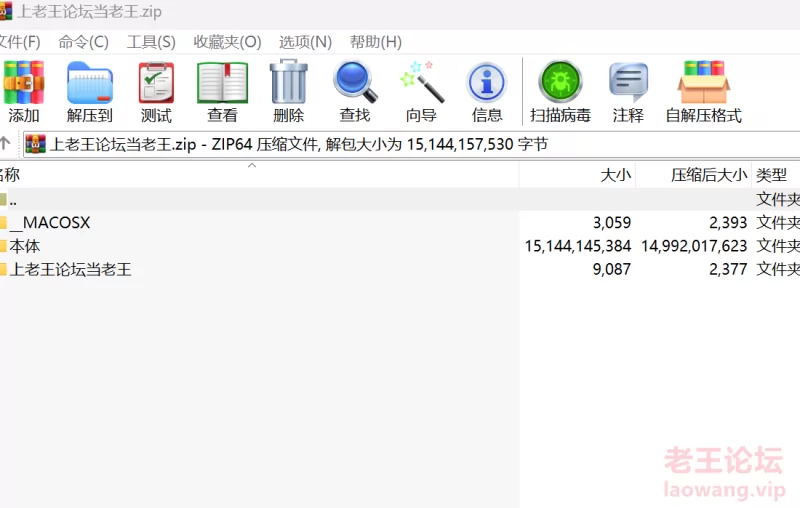This screenshot has height=508, width=800.
Task: Click packed size 2,377
Action: [x=728, y=269]
